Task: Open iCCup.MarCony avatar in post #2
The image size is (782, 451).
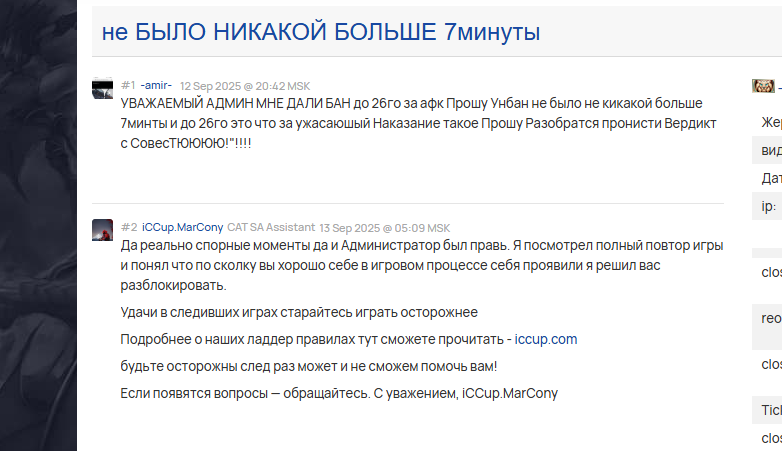Action: tap(102, 230)
